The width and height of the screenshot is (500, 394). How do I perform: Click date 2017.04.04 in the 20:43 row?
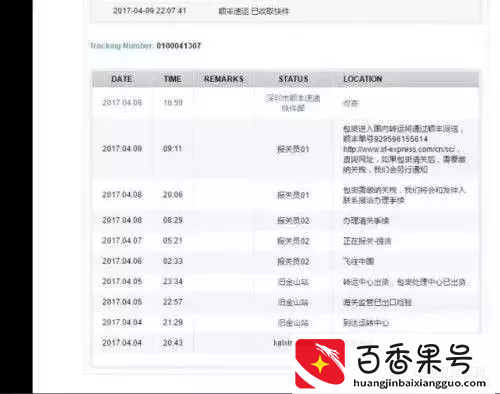point(122,343)
